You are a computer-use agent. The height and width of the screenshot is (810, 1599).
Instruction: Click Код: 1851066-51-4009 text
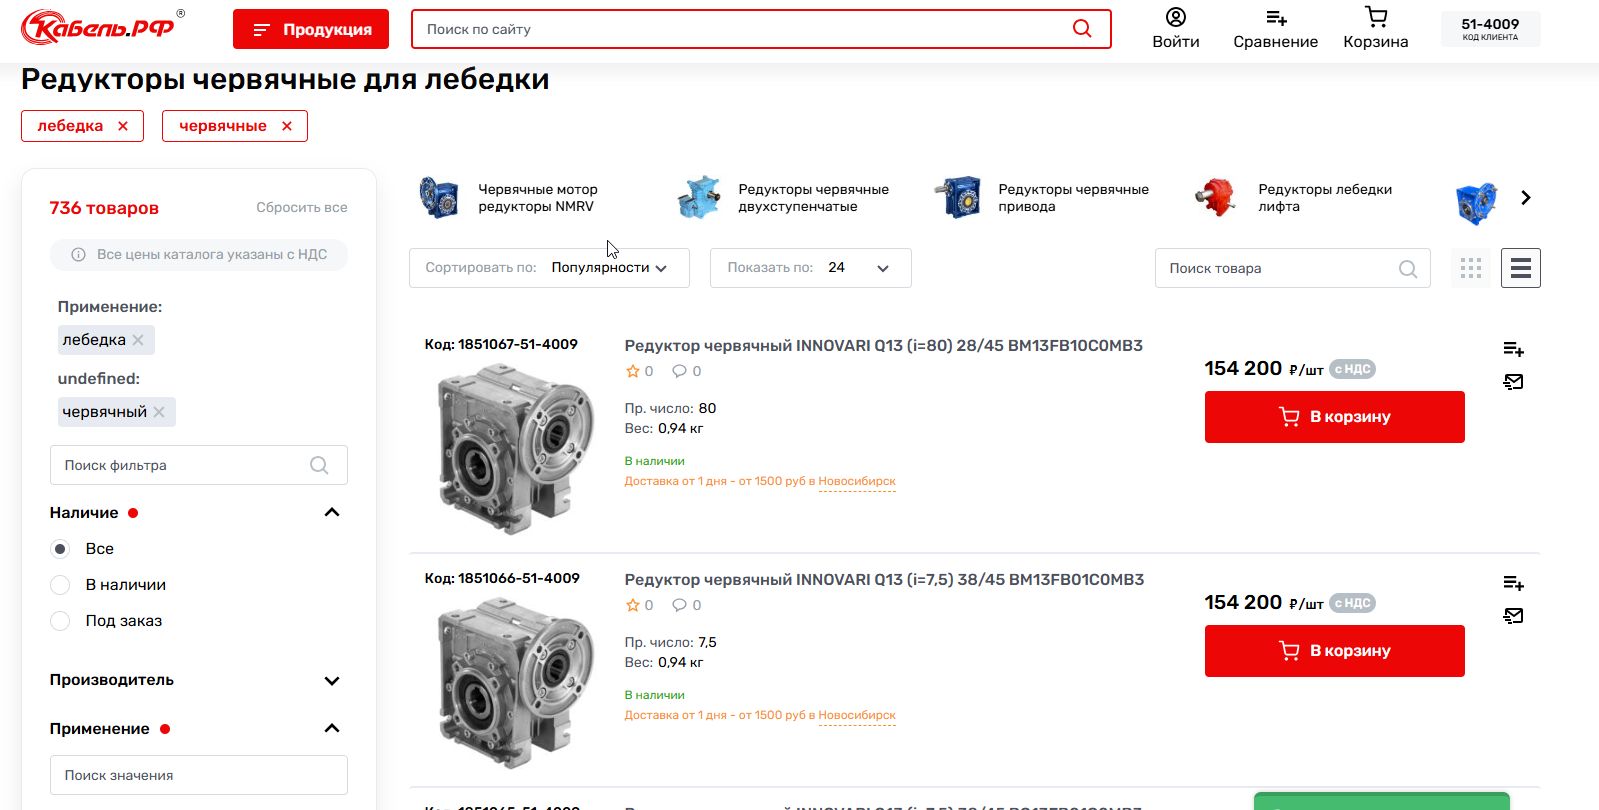502,578
